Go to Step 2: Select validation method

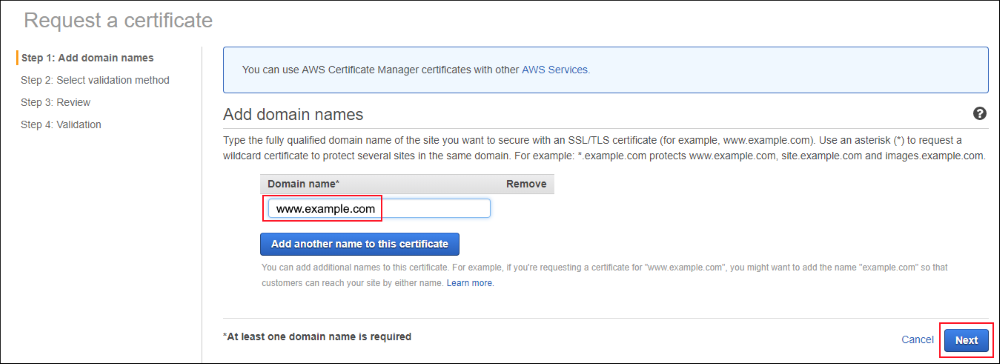95,80
